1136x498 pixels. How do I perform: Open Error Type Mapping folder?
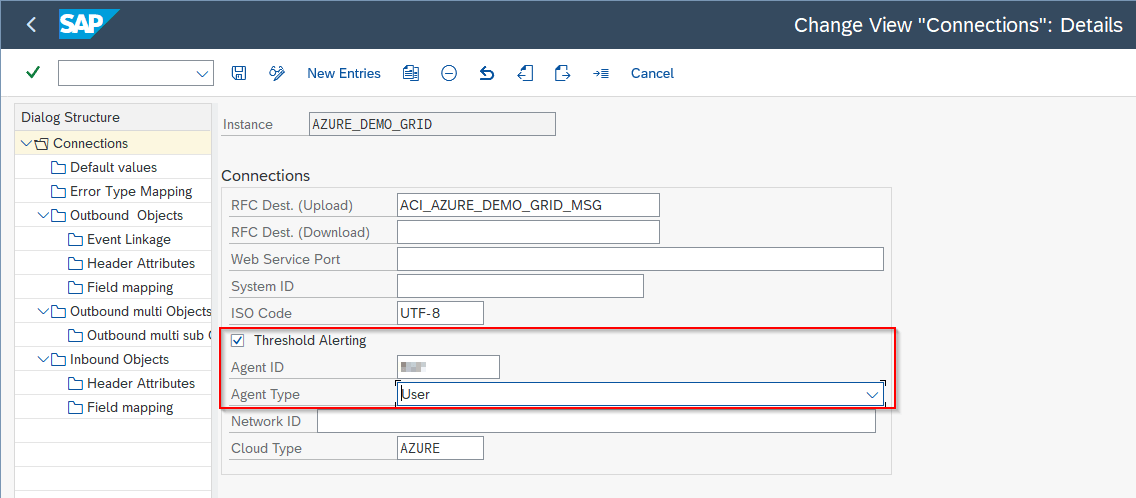pyautogui.click(x=131, y=191)
